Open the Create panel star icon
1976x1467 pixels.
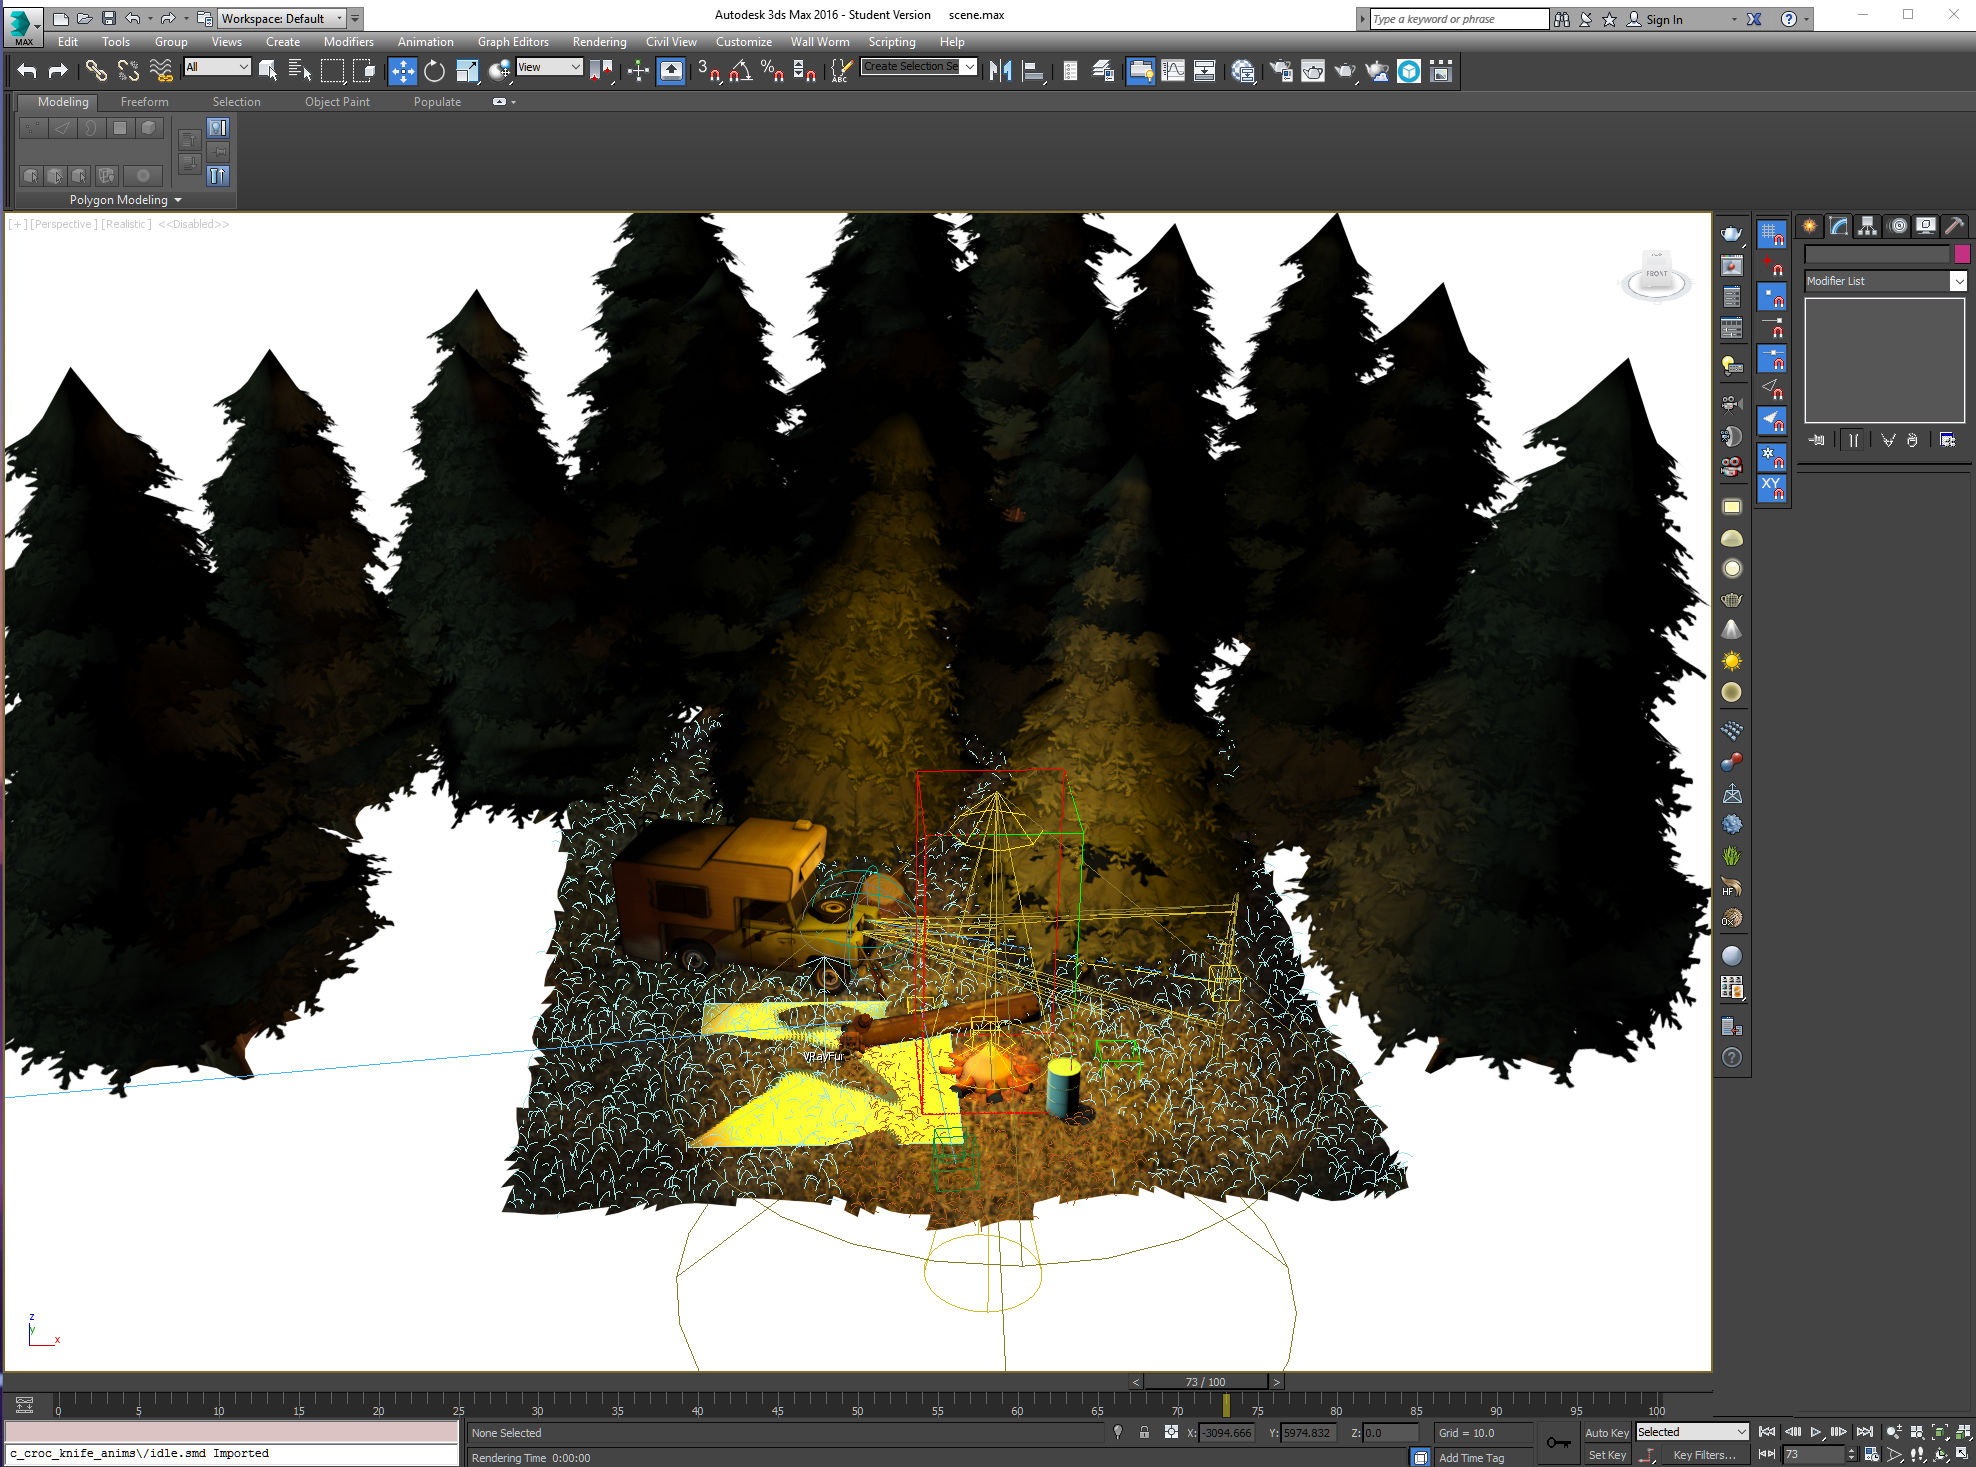(1809, 226)
